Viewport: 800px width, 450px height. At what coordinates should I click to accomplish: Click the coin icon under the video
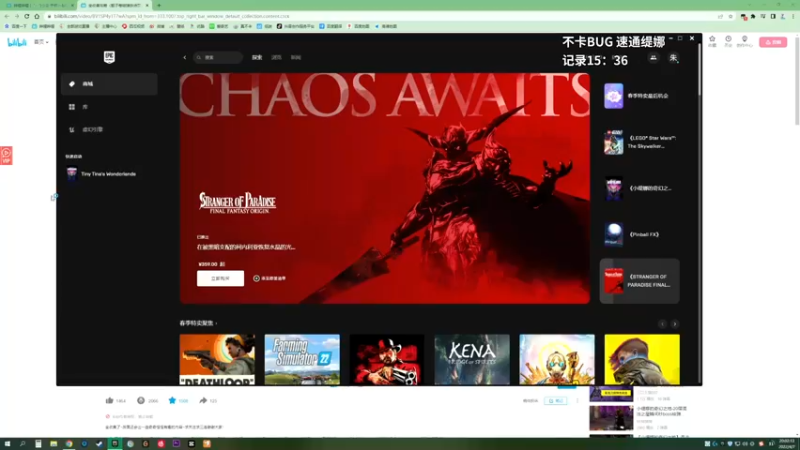click(x=141, y=401)
